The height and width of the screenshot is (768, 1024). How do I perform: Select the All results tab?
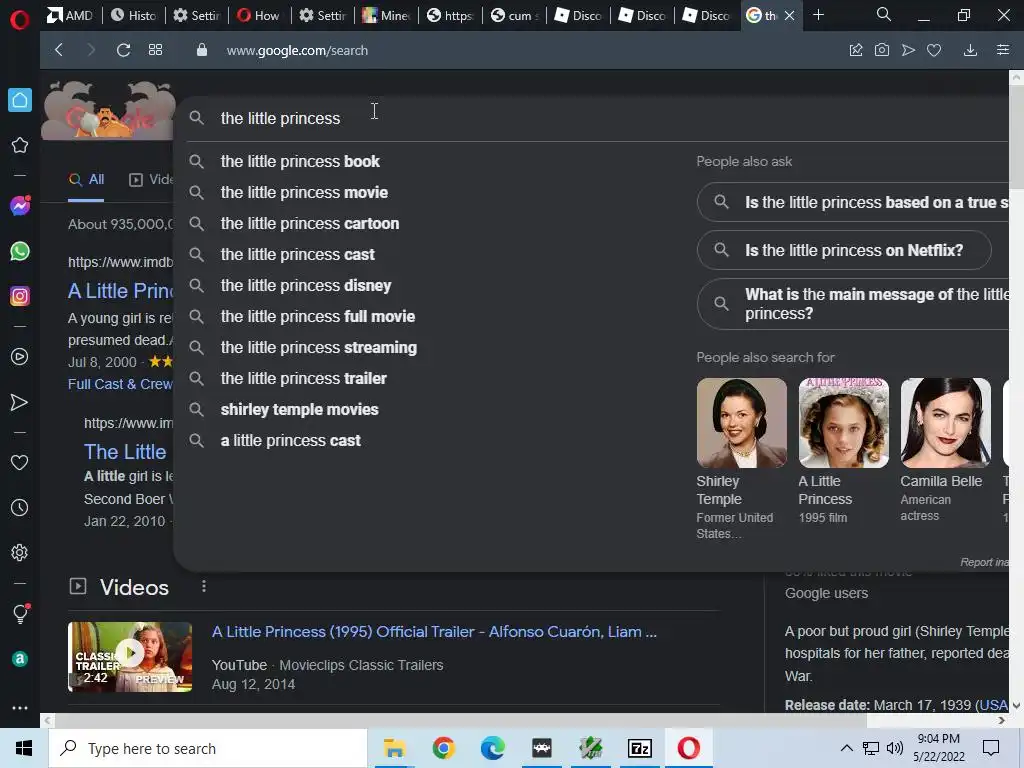tap(87, 180)
